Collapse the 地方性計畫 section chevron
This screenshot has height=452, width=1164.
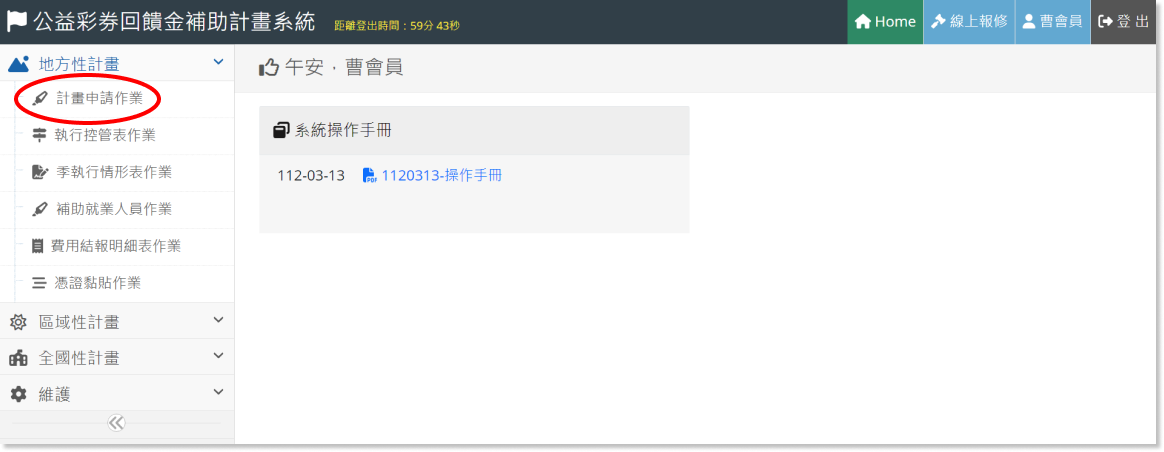(218, 62)
